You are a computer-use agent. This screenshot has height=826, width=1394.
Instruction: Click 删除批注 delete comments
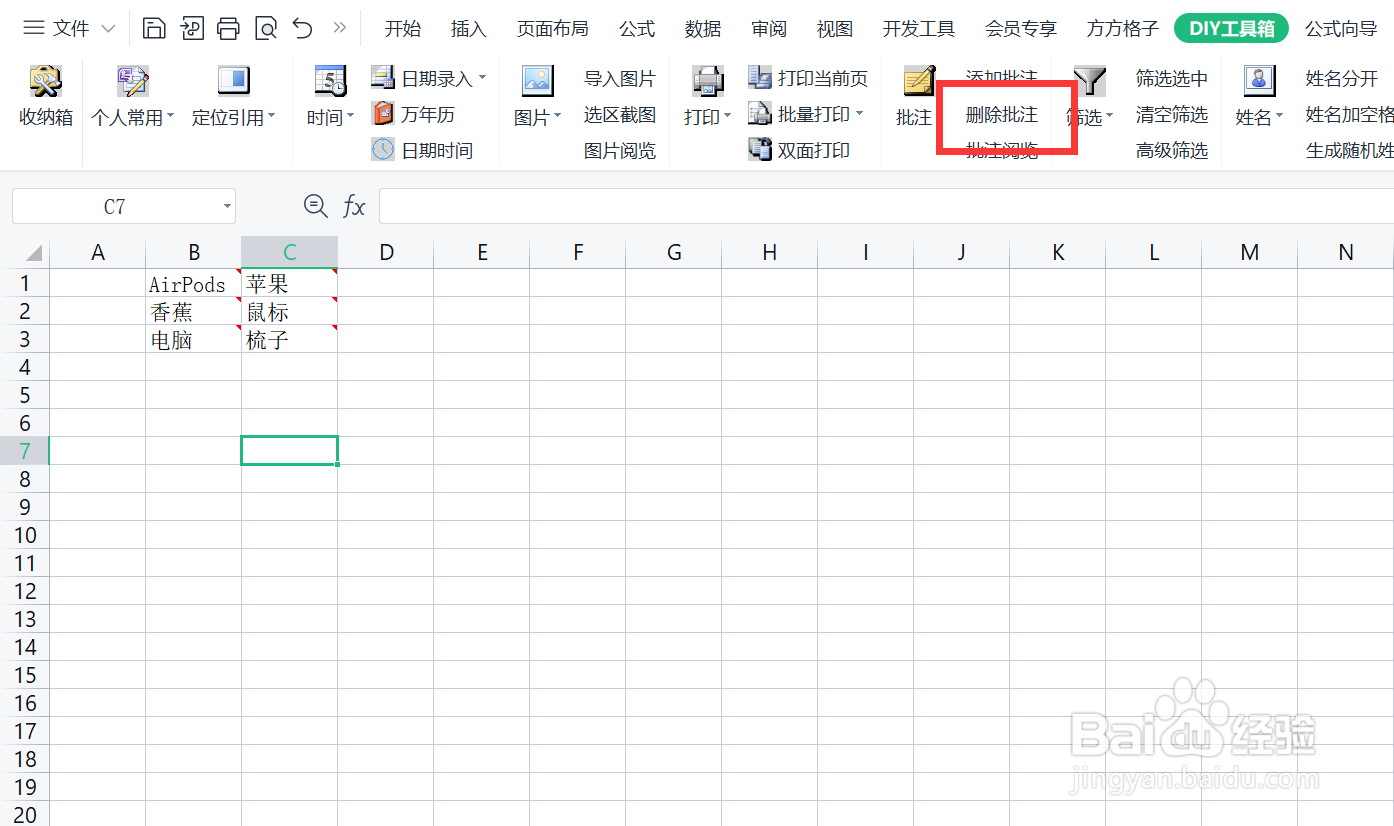[1002, 115]
